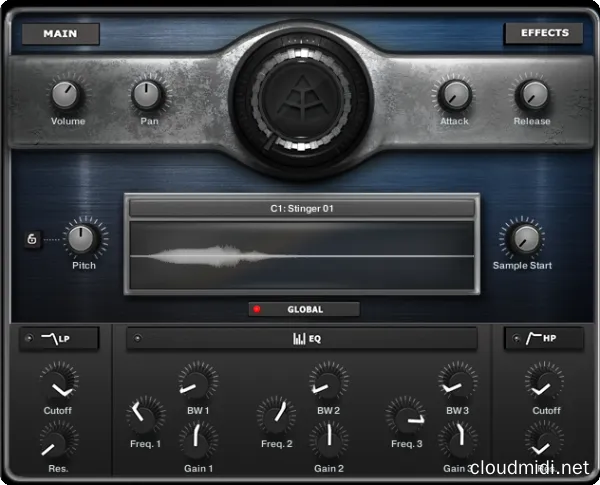The width and height of the screenshot is (600, 485).
Task: Click the EQ bars icon
Action: 300,338
